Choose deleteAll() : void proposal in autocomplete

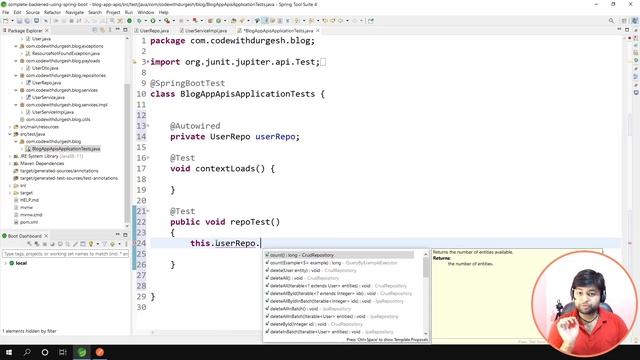(x=302, y=278)
